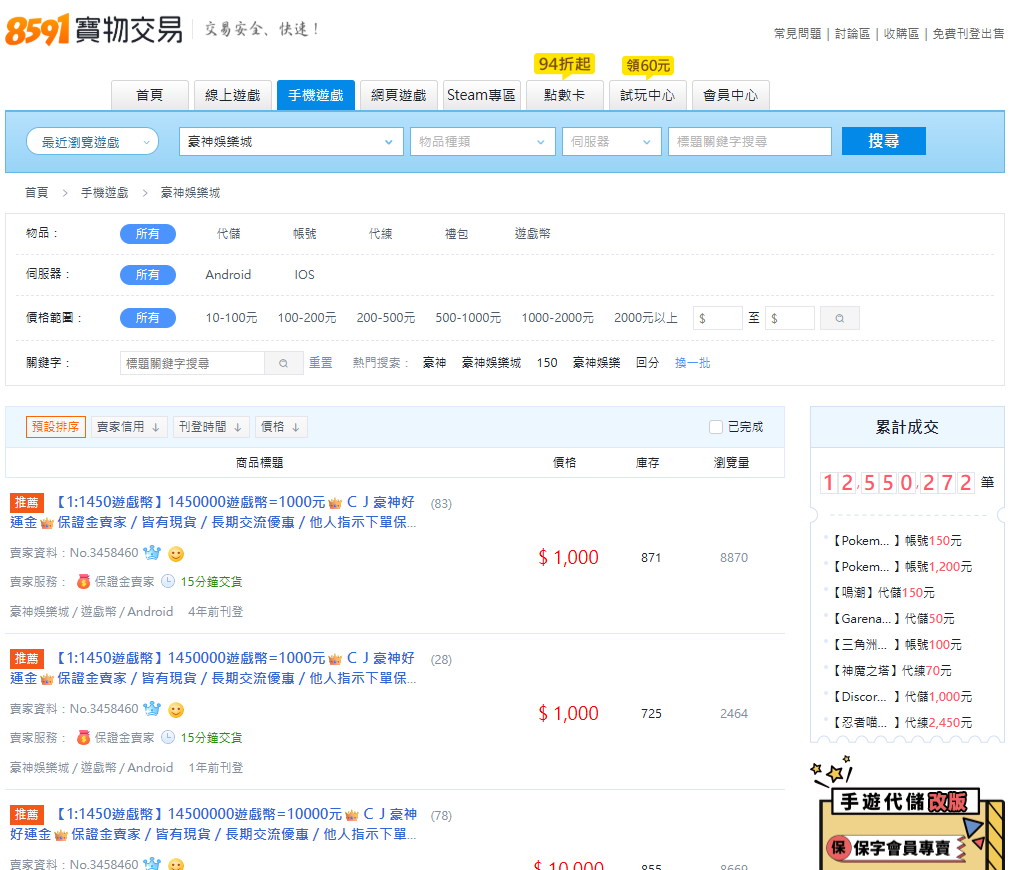Open the 手機遊戲 tab
The height and width of the screenshot is (870, 1011).
tap(316, 95)
